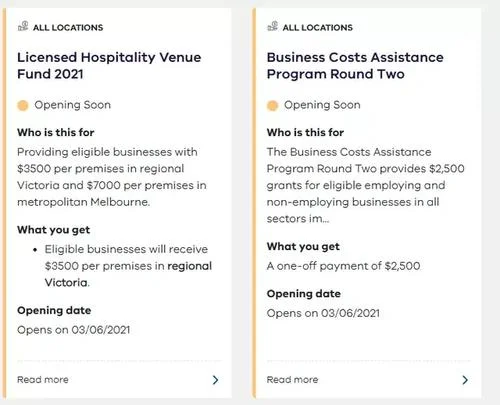Click location icon on Licensed Hospitality card
The height and width of the screenshot is (405, 500).
[x=23, y=26]
